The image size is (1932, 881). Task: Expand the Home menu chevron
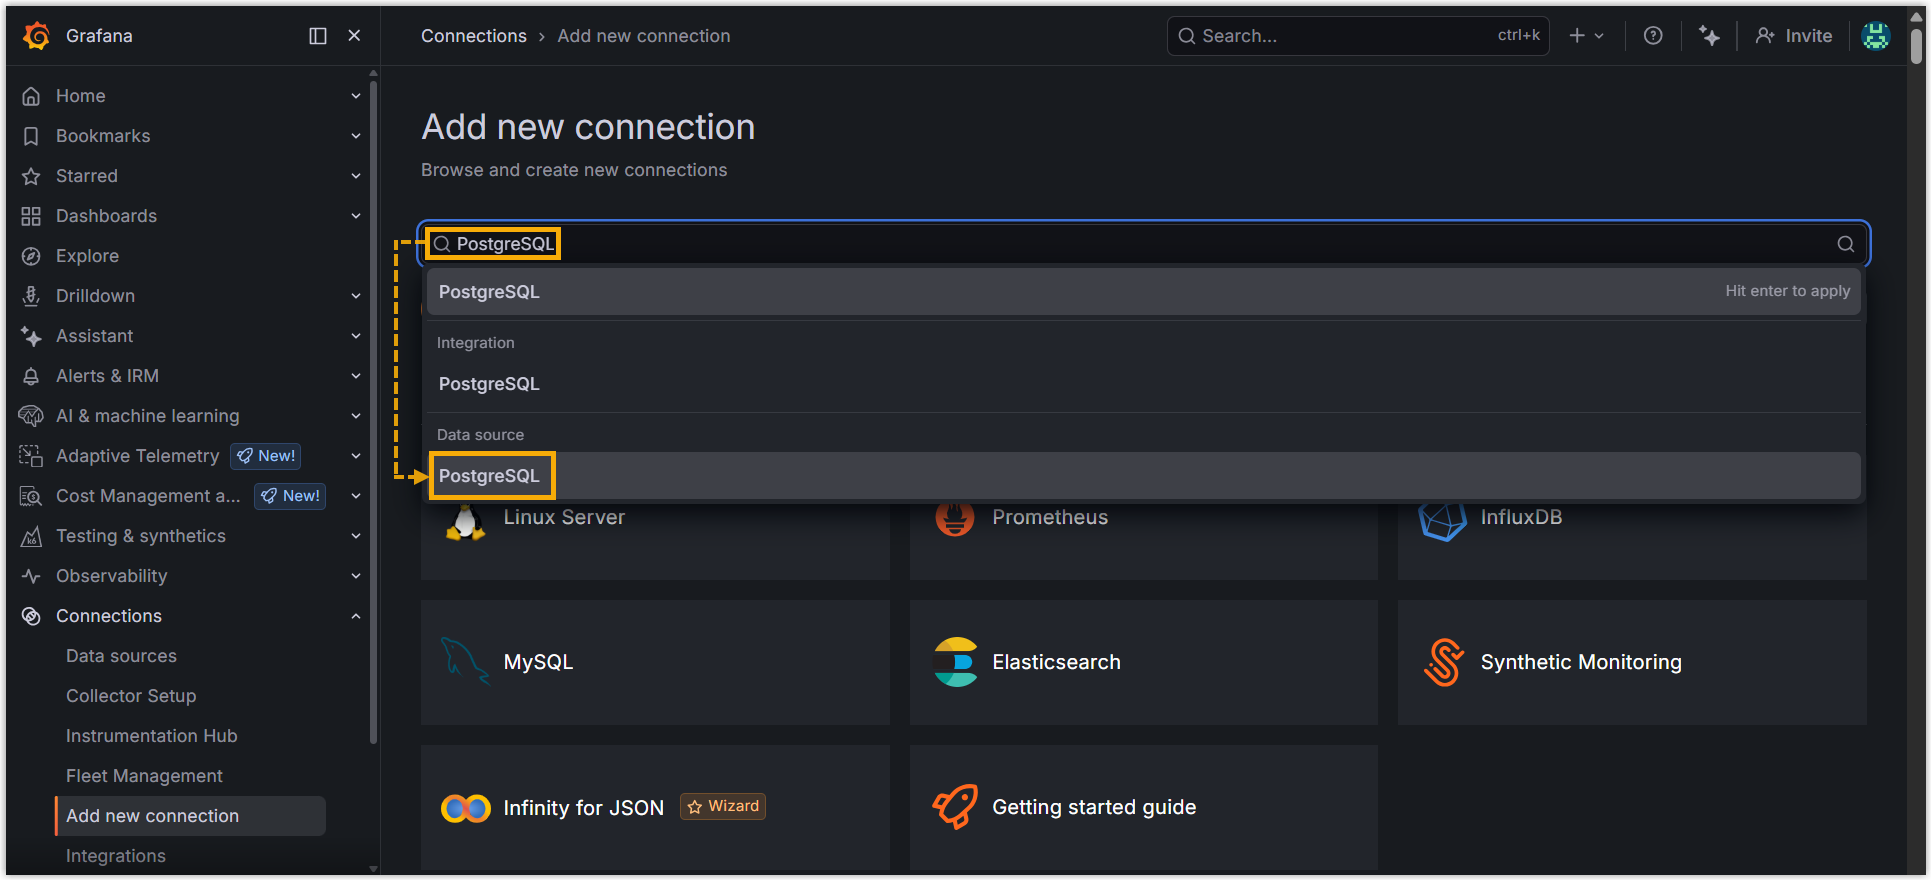point(356,96)
